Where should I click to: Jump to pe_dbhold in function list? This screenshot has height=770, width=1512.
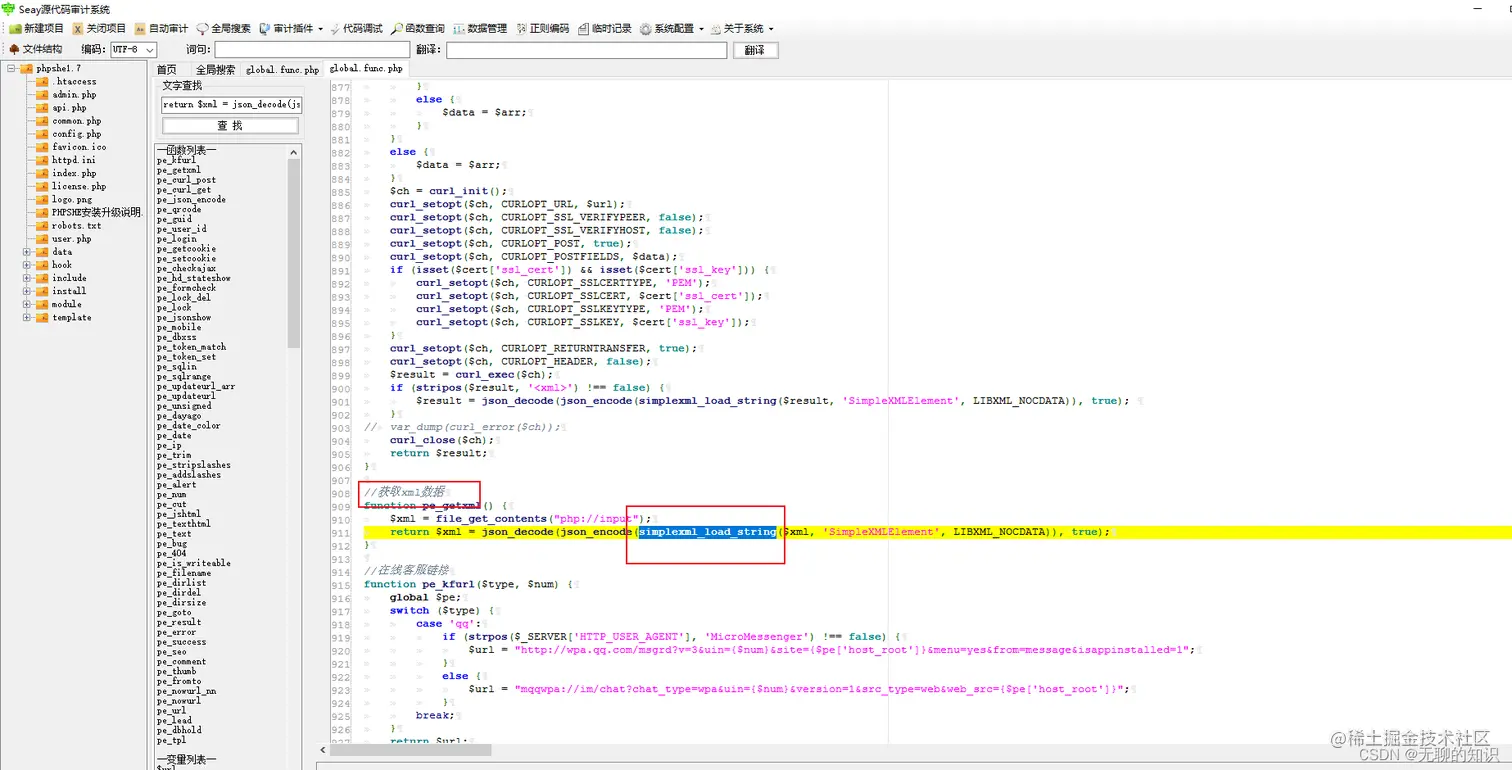pos(179,730)
